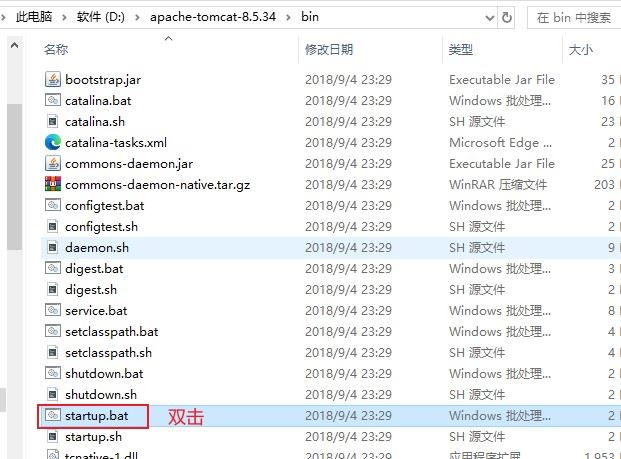
Task: Select the catalina.sh file name
Action: (95, 122)
